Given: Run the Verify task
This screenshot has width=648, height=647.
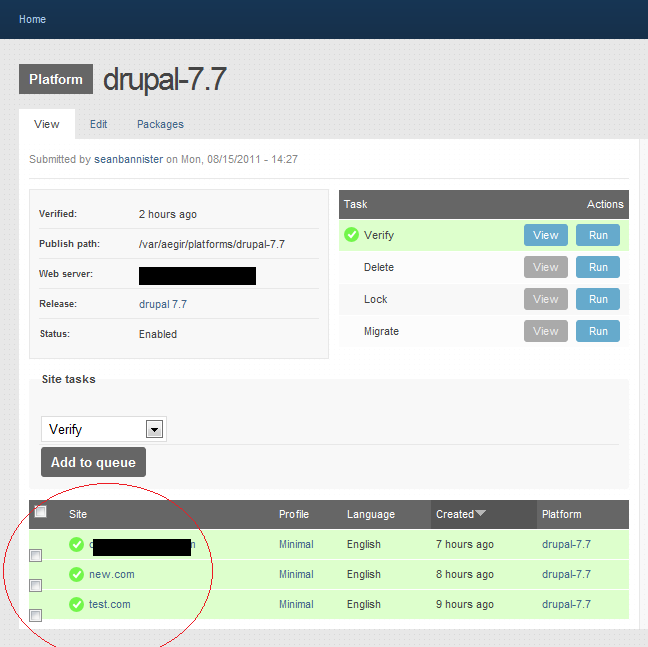Looking at the screenshot, I should pyautogui.click(x=598, y=235).
